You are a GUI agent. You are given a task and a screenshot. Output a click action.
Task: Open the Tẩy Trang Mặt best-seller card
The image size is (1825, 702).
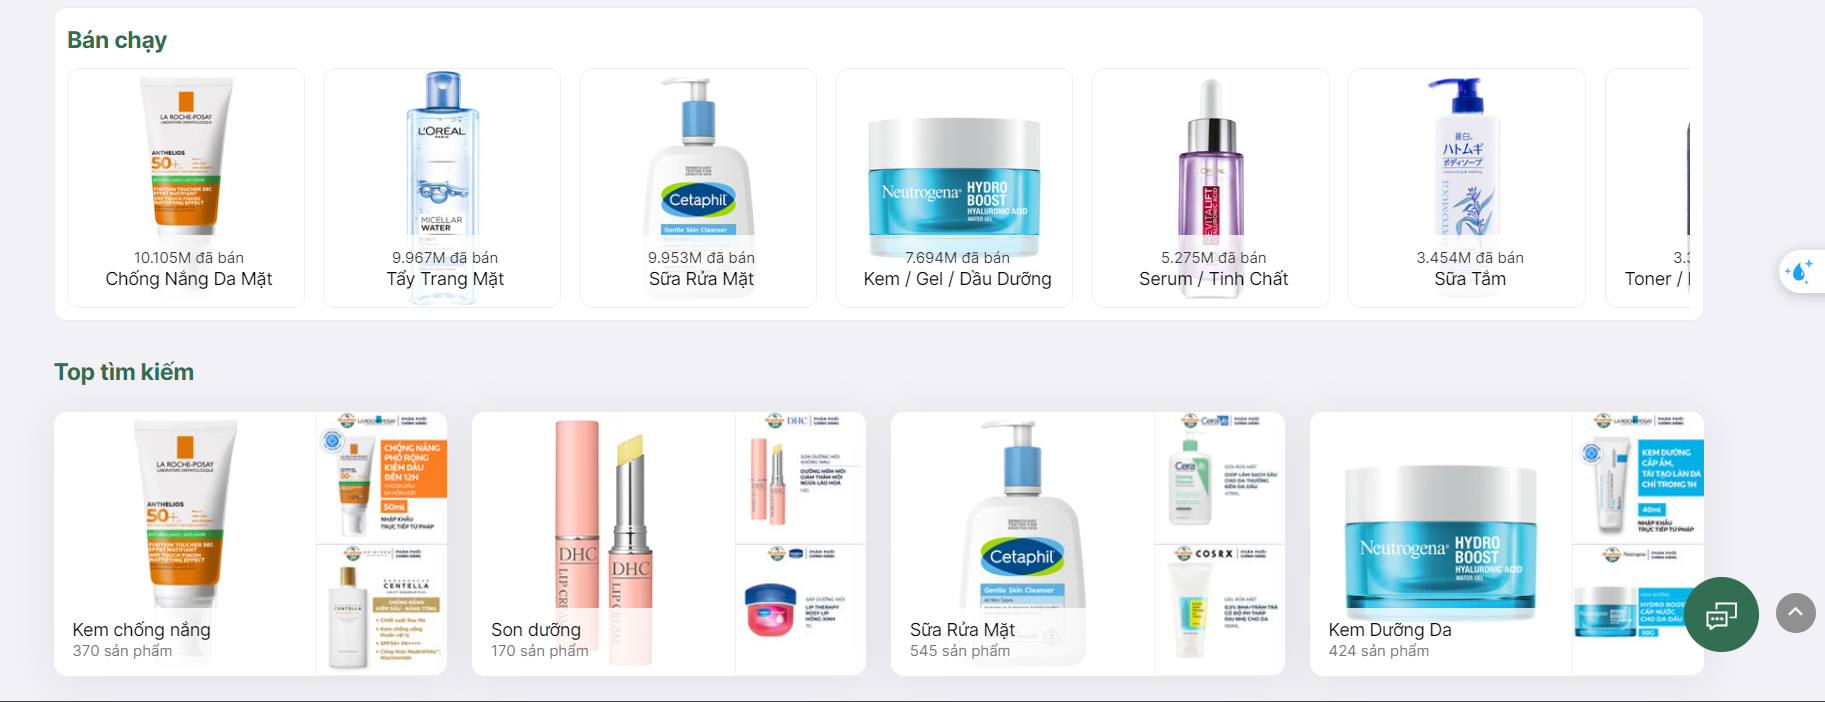coord(442,188)
